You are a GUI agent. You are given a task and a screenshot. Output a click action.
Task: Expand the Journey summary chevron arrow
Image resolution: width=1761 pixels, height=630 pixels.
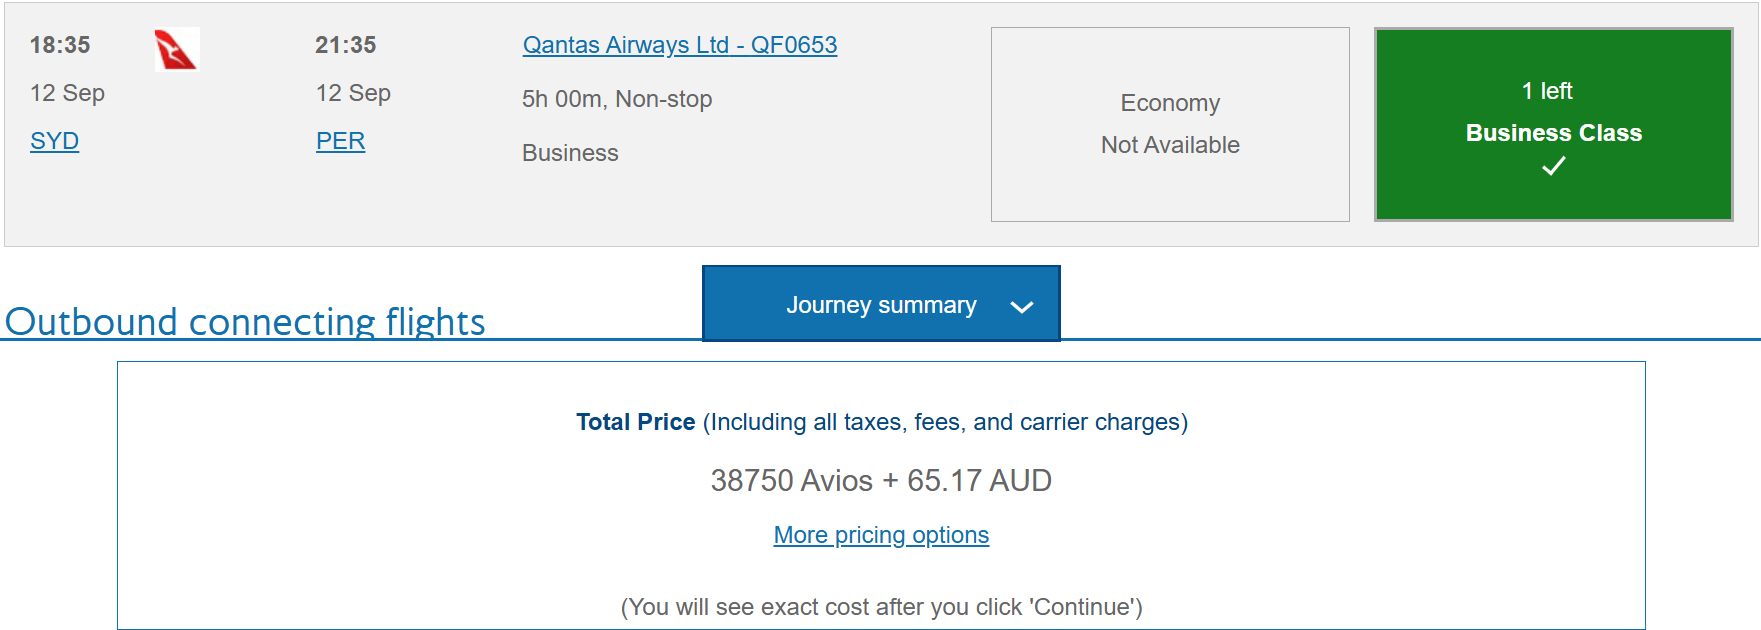pyautogui.click(x=1021, y=307)
